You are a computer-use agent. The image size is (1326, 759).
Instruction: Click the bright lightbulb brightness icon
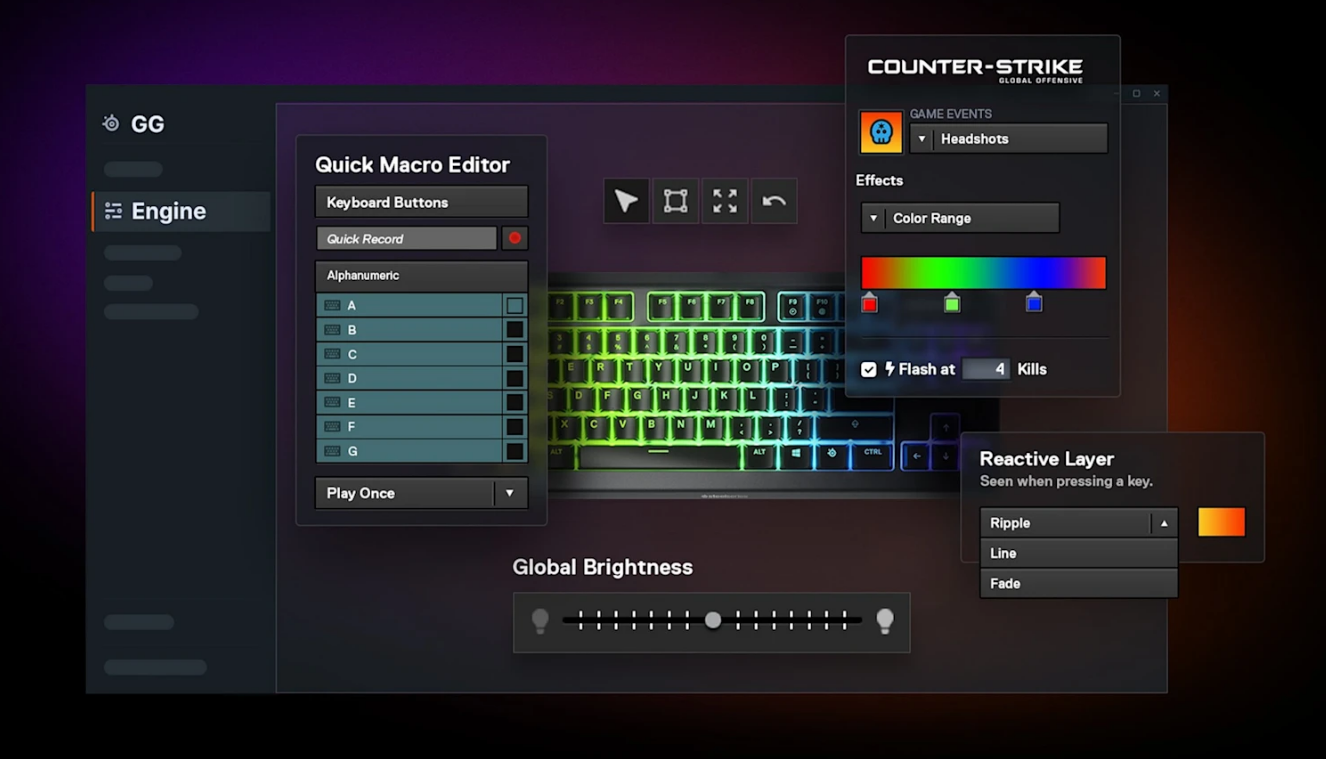(x=885, y=621)
